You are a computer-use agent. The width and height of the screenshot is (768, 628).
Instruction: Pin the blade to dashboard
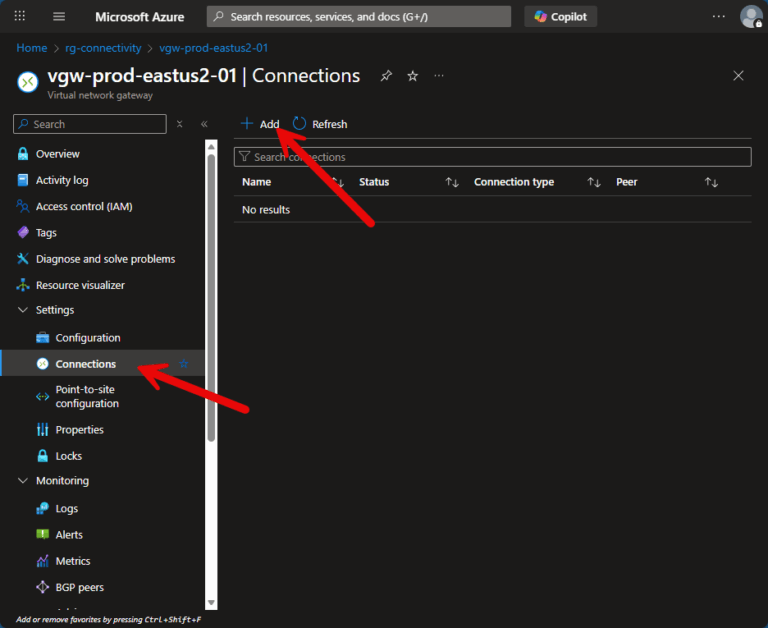(386, 76)
